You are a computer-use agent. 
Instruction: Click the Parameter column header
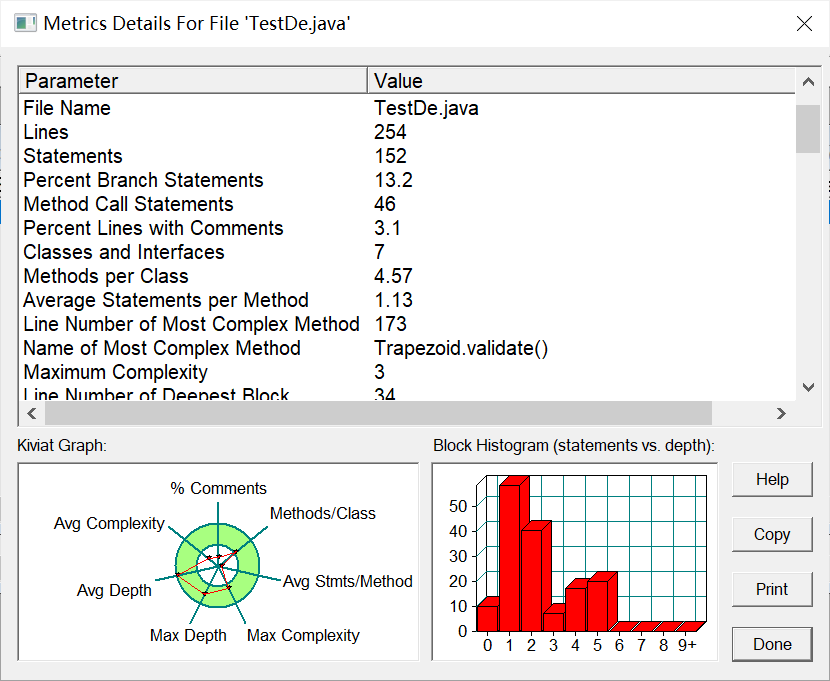click(x=194, y=81)
